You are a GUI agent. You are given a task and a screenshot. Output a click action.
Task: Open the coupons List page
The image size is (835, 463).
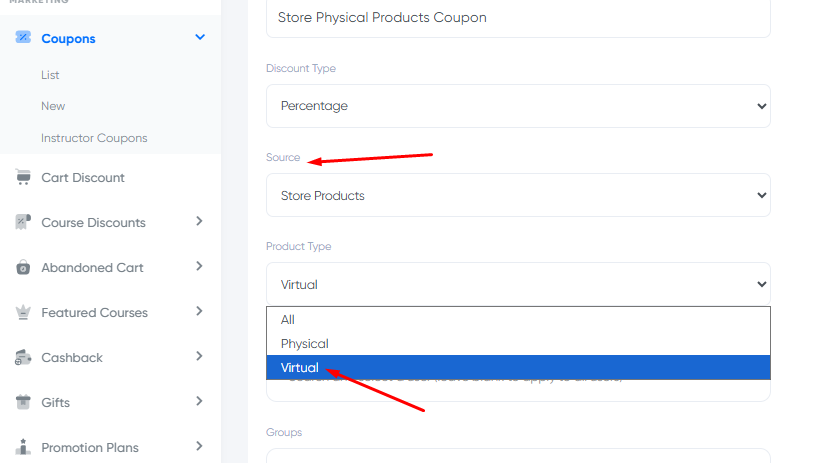[50, 75]
